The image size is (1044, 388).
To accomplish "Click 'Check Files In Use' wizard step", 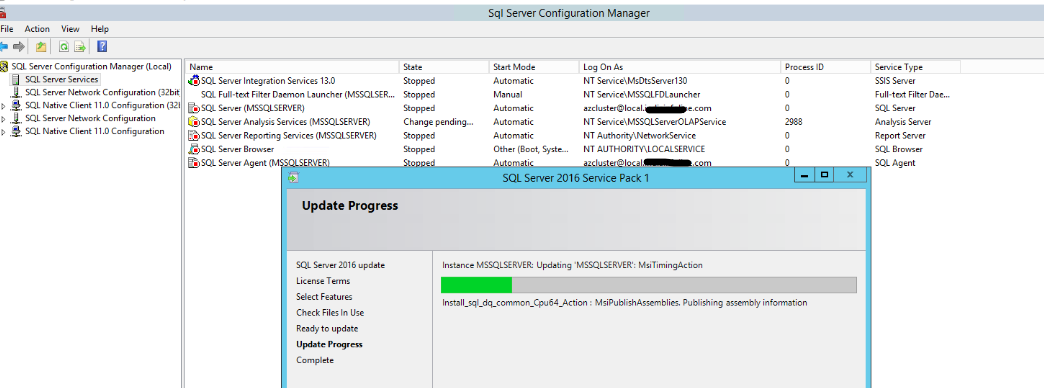I will tap(330, 313).
